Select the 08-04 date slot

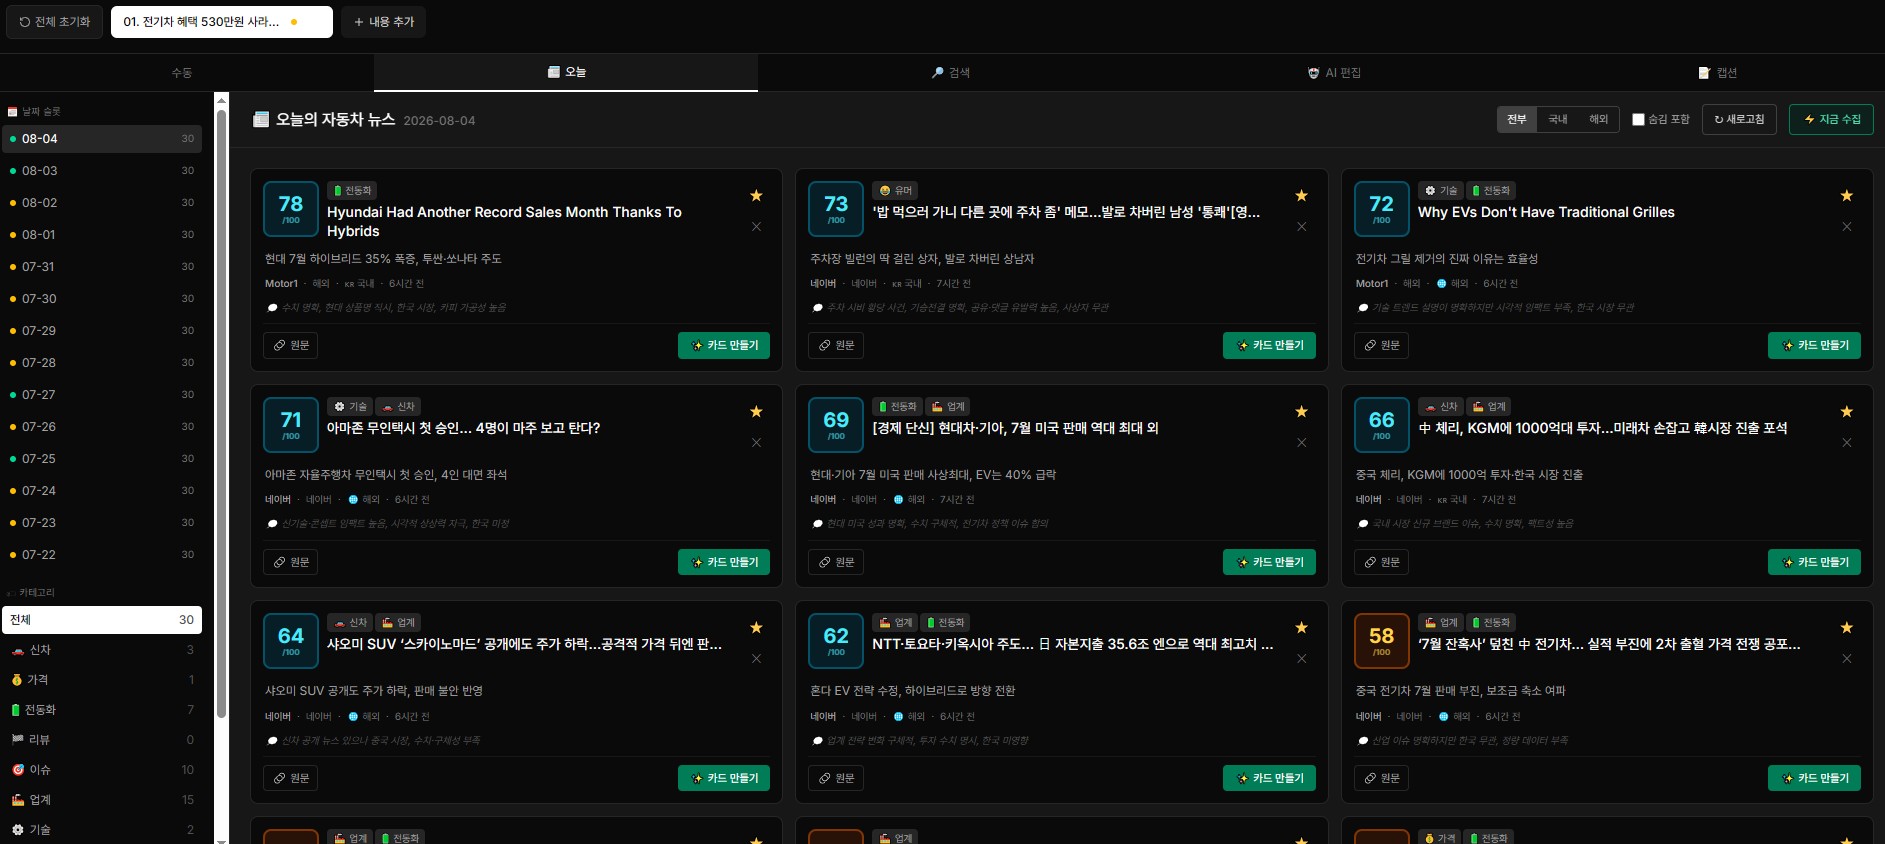point(102,139)
